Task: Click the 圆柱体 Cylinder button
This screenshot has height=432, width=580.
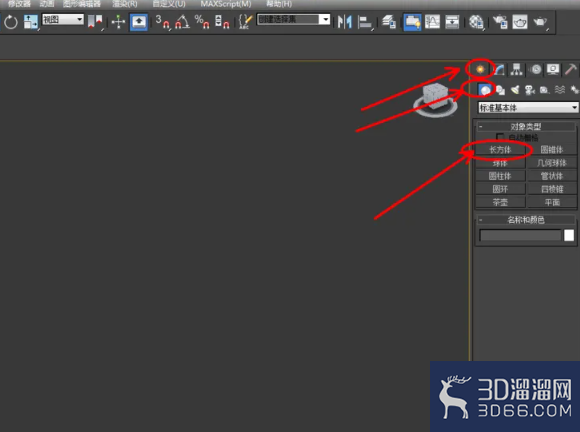Action: [500, 176]
